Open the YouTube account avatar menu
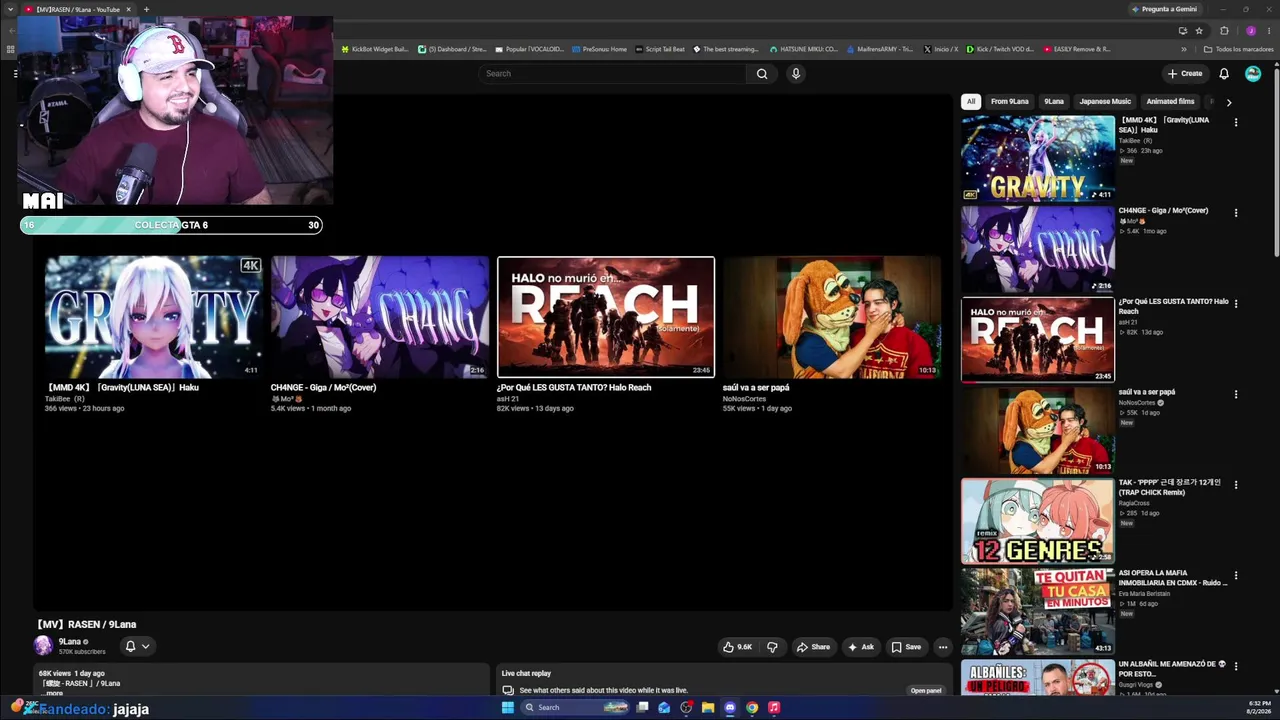The image size is (1280, 720). pos(1253,74)
